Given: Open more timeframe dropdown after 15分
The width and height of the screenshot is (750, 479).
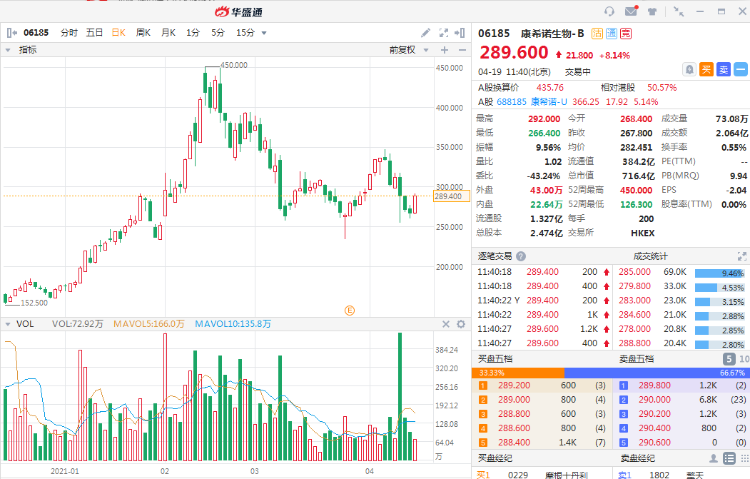Looking at the screenshot, I should [264, 33].
